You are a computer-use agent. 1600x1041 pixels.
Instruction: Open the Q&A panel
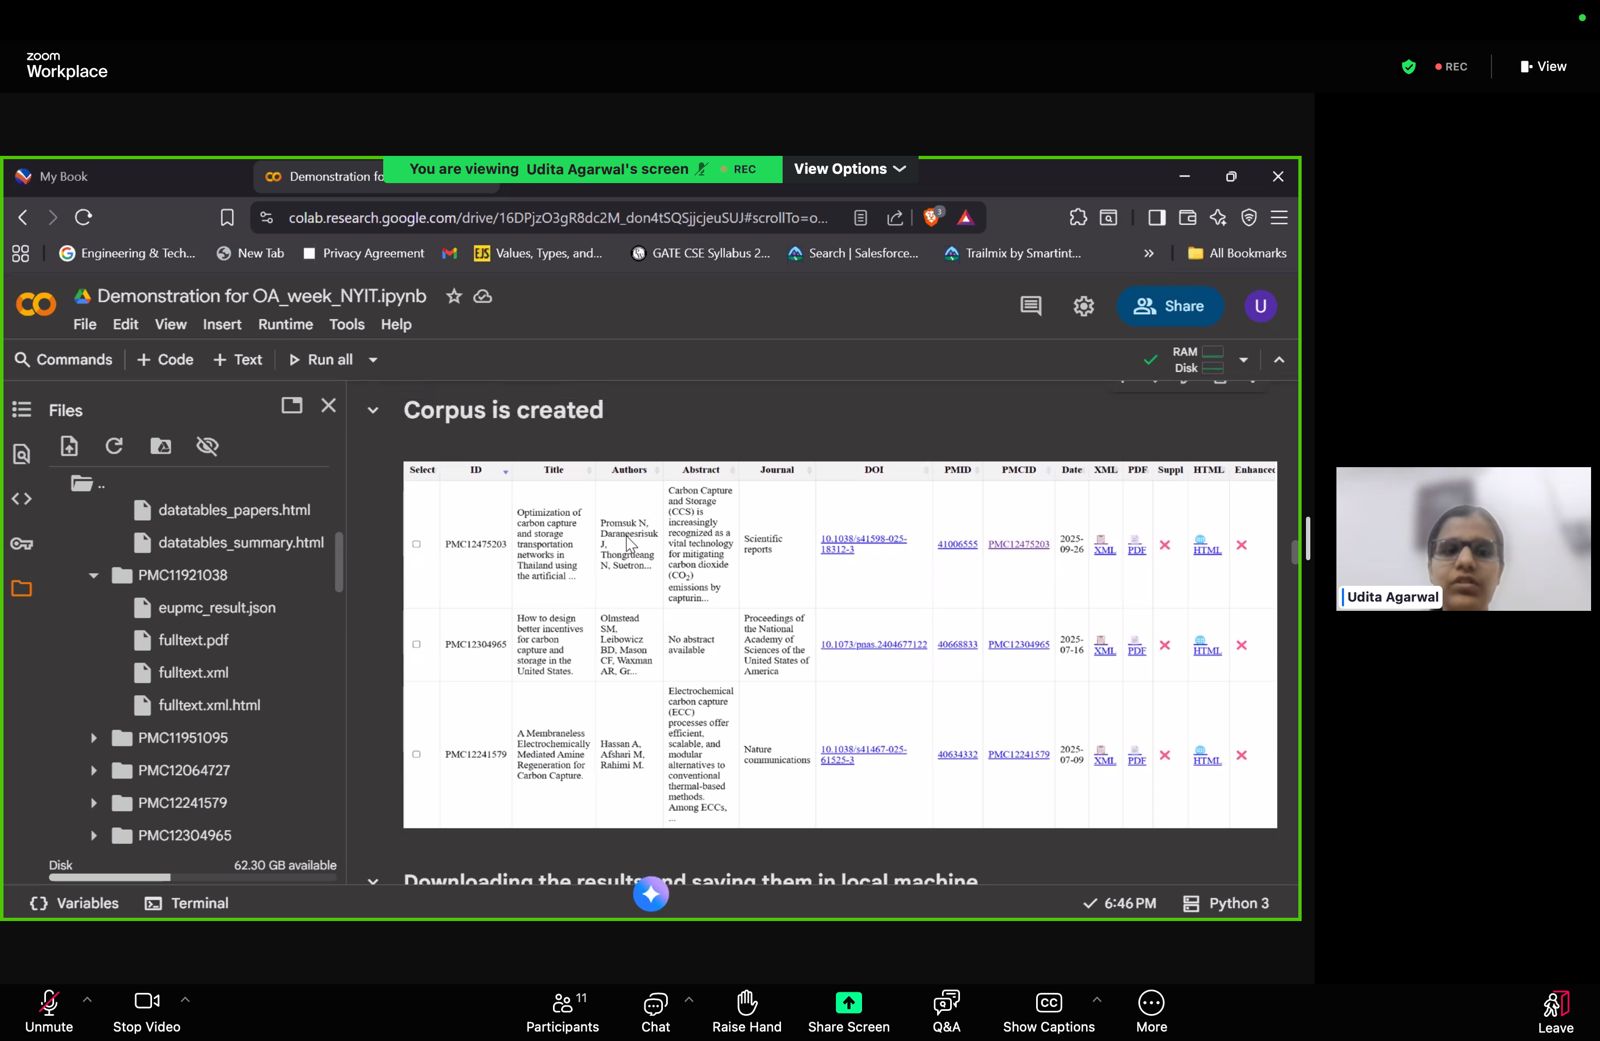click(946, 1012)
